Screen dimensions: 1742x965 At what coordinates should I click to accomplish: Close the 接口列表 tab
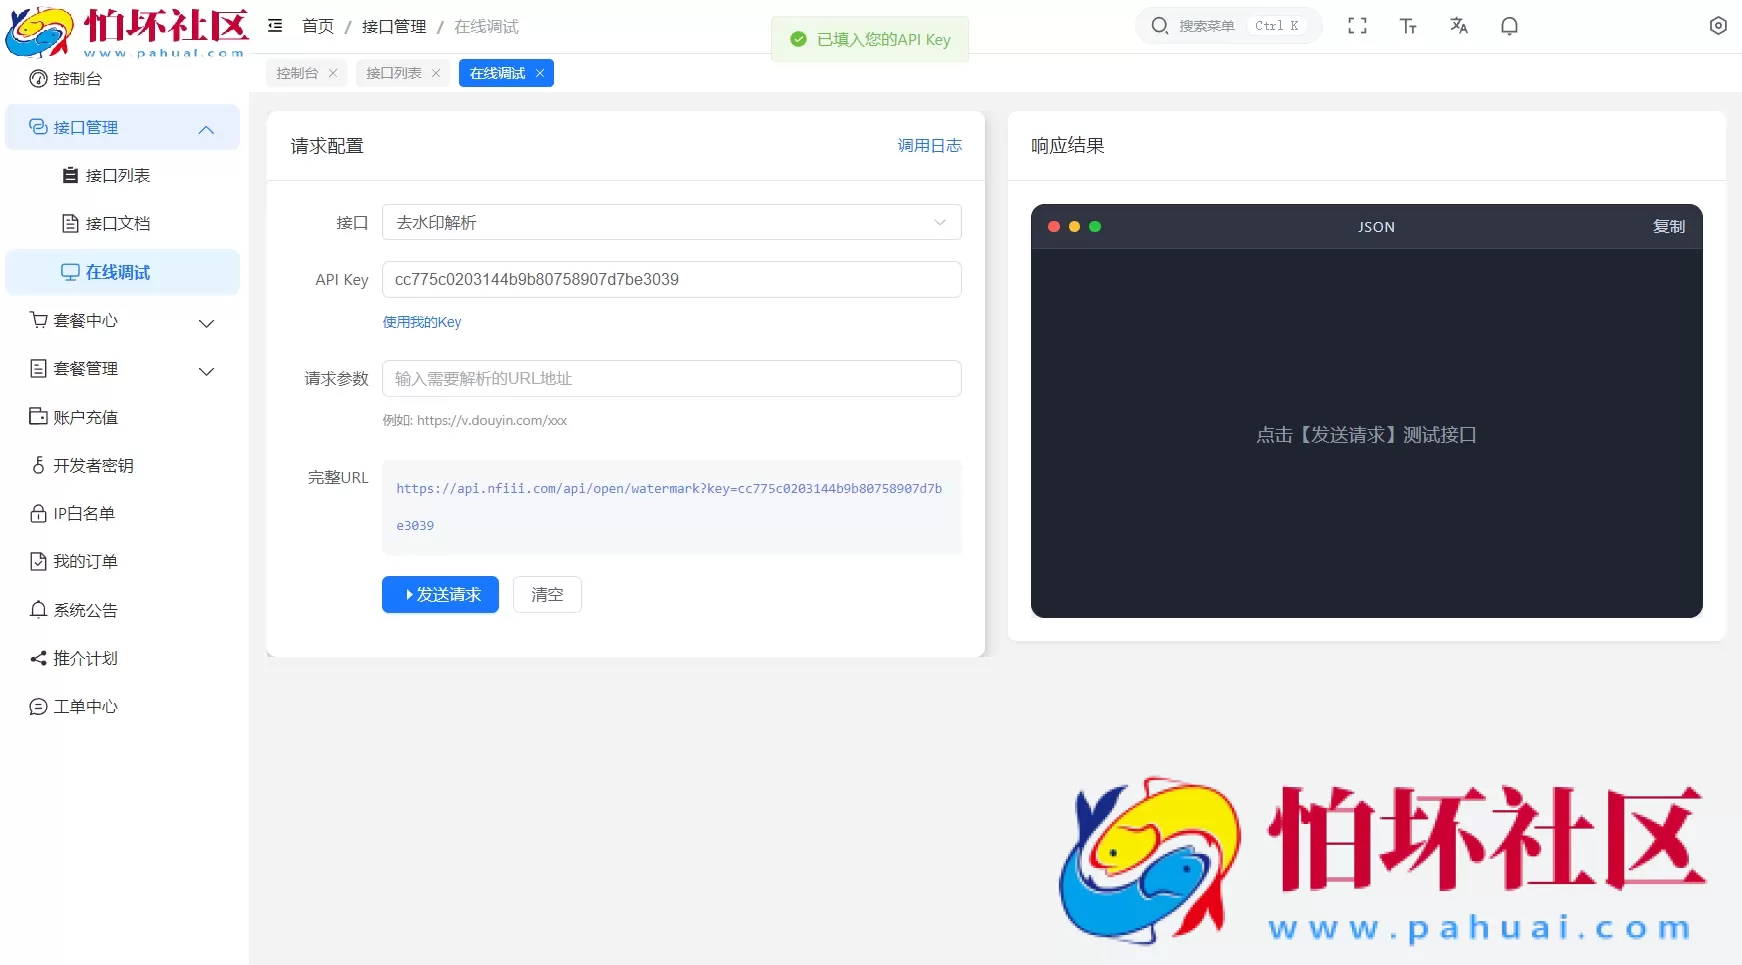436,73
